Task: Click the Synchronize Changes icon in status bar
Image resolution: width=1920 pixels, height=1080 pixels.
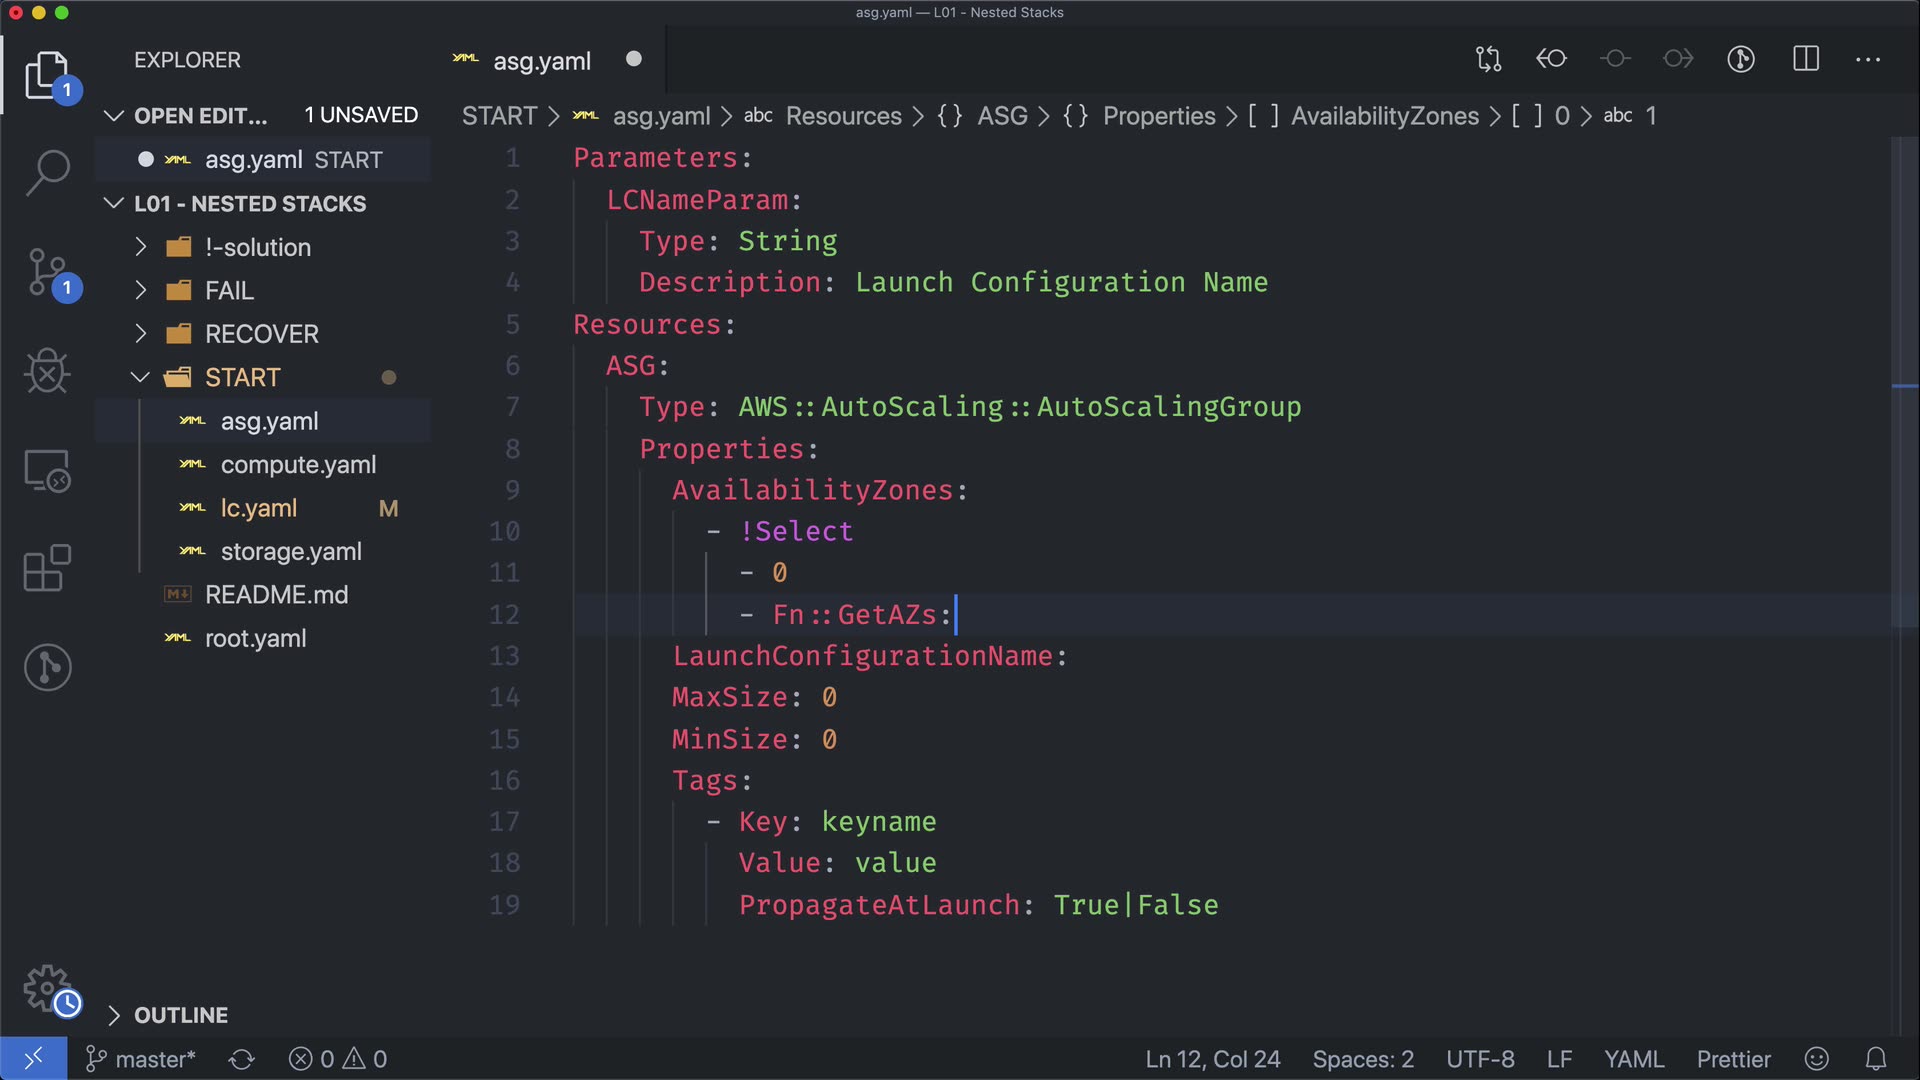Action: point(241,1059)
